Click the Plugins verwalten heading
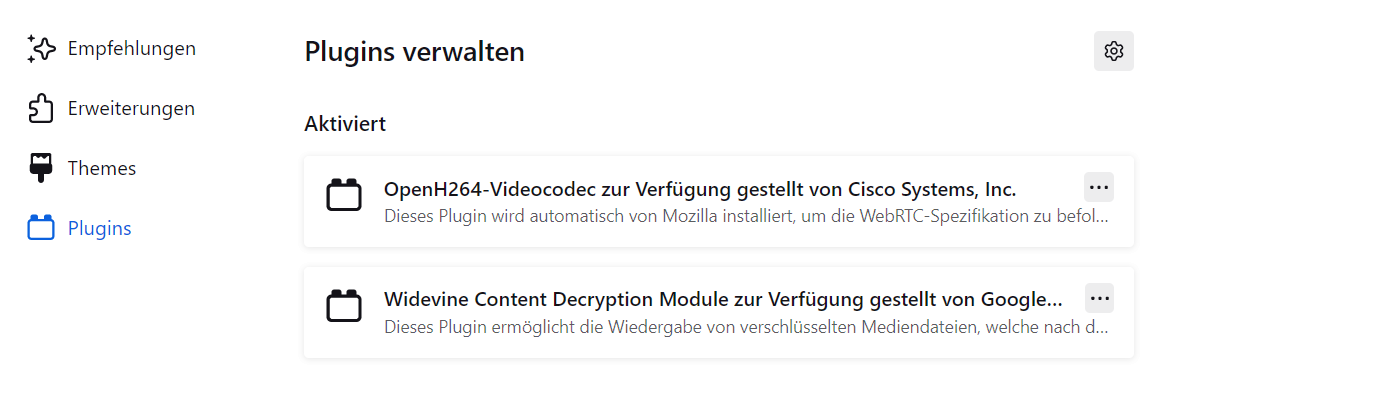 414,52
